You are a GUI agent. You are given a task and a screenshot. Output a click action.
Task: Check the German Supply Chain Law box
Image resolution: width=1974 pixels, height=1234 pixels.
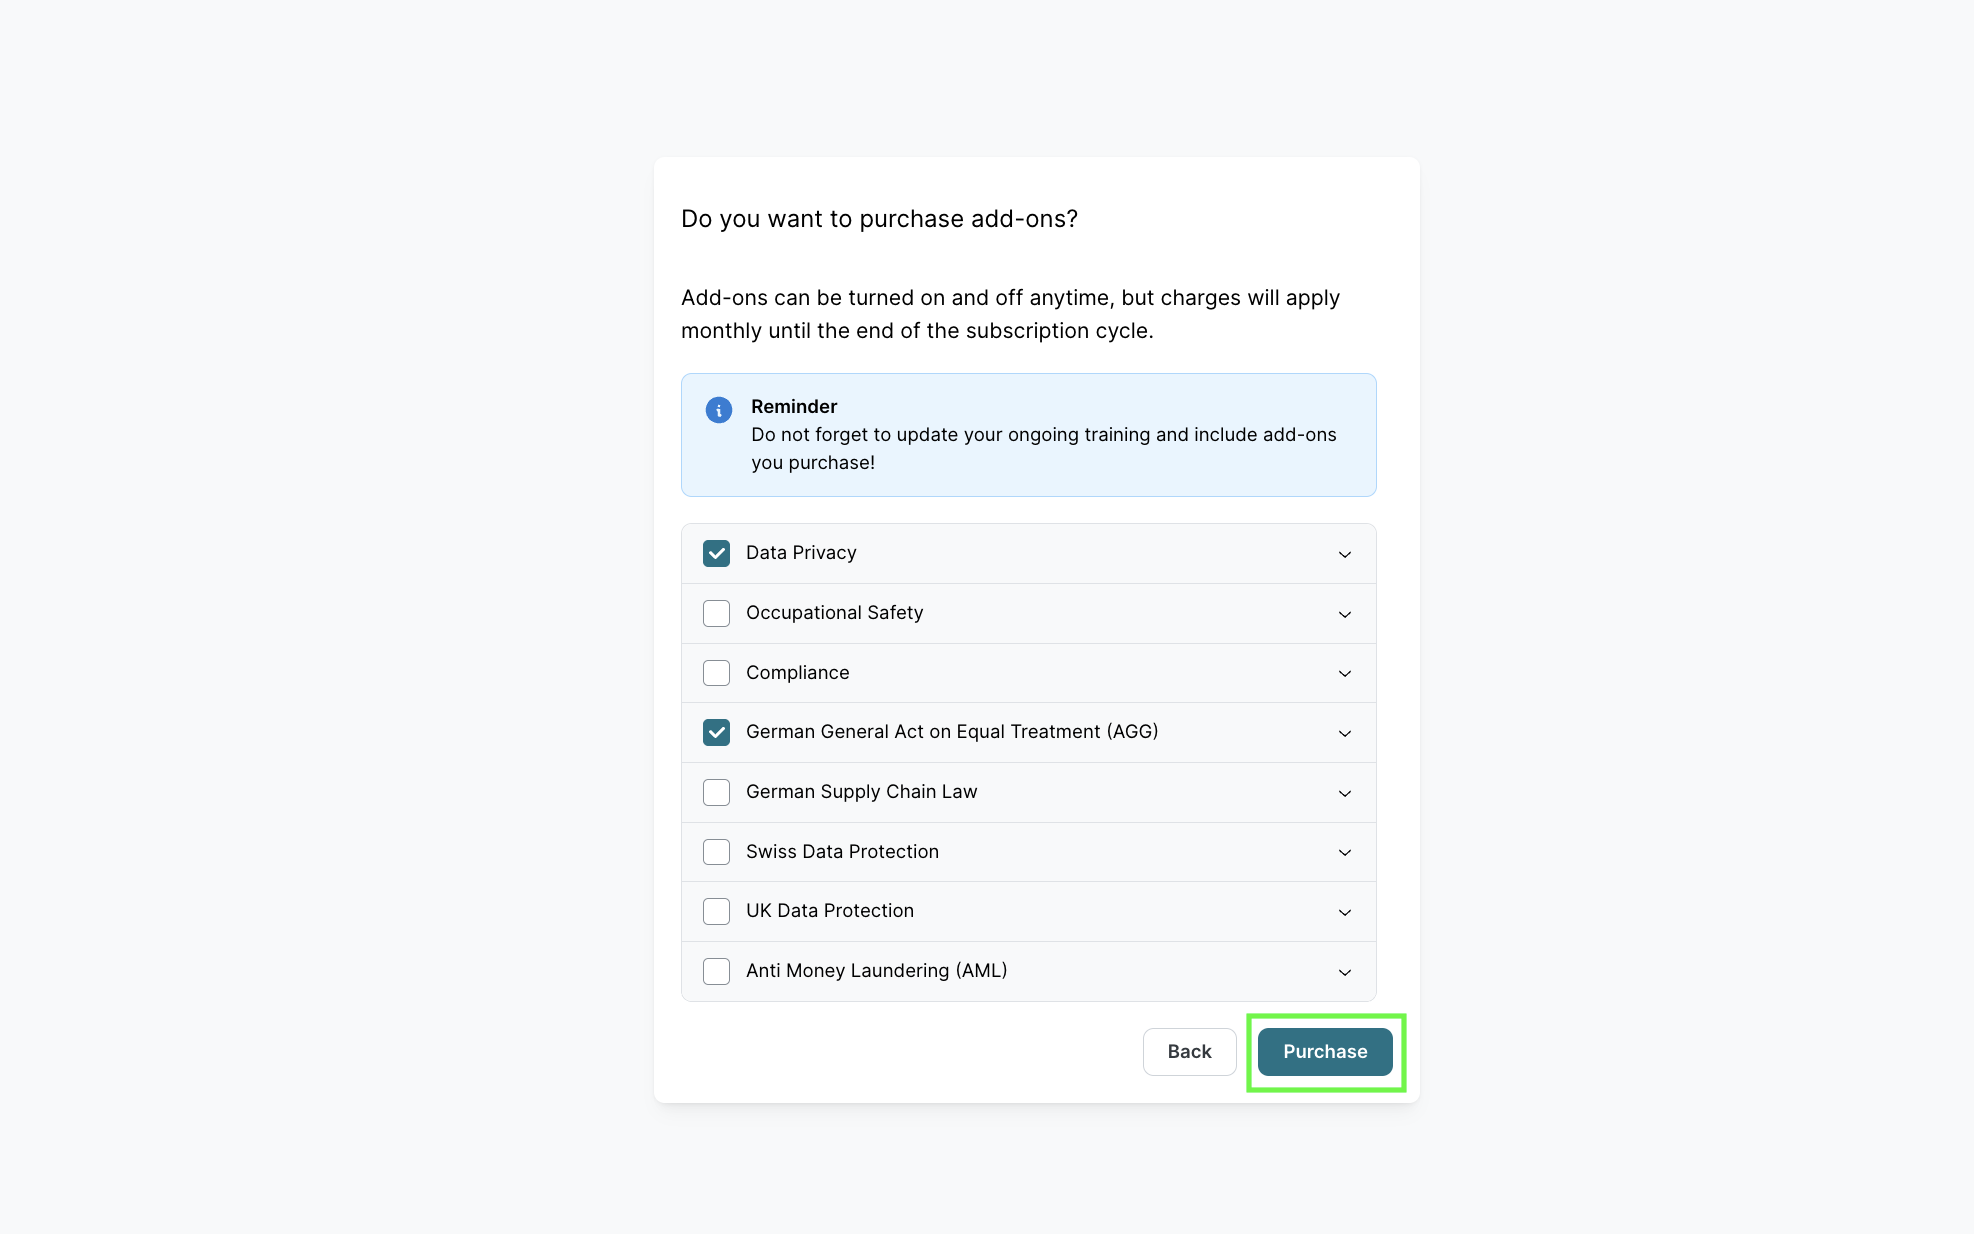(716, 792)
